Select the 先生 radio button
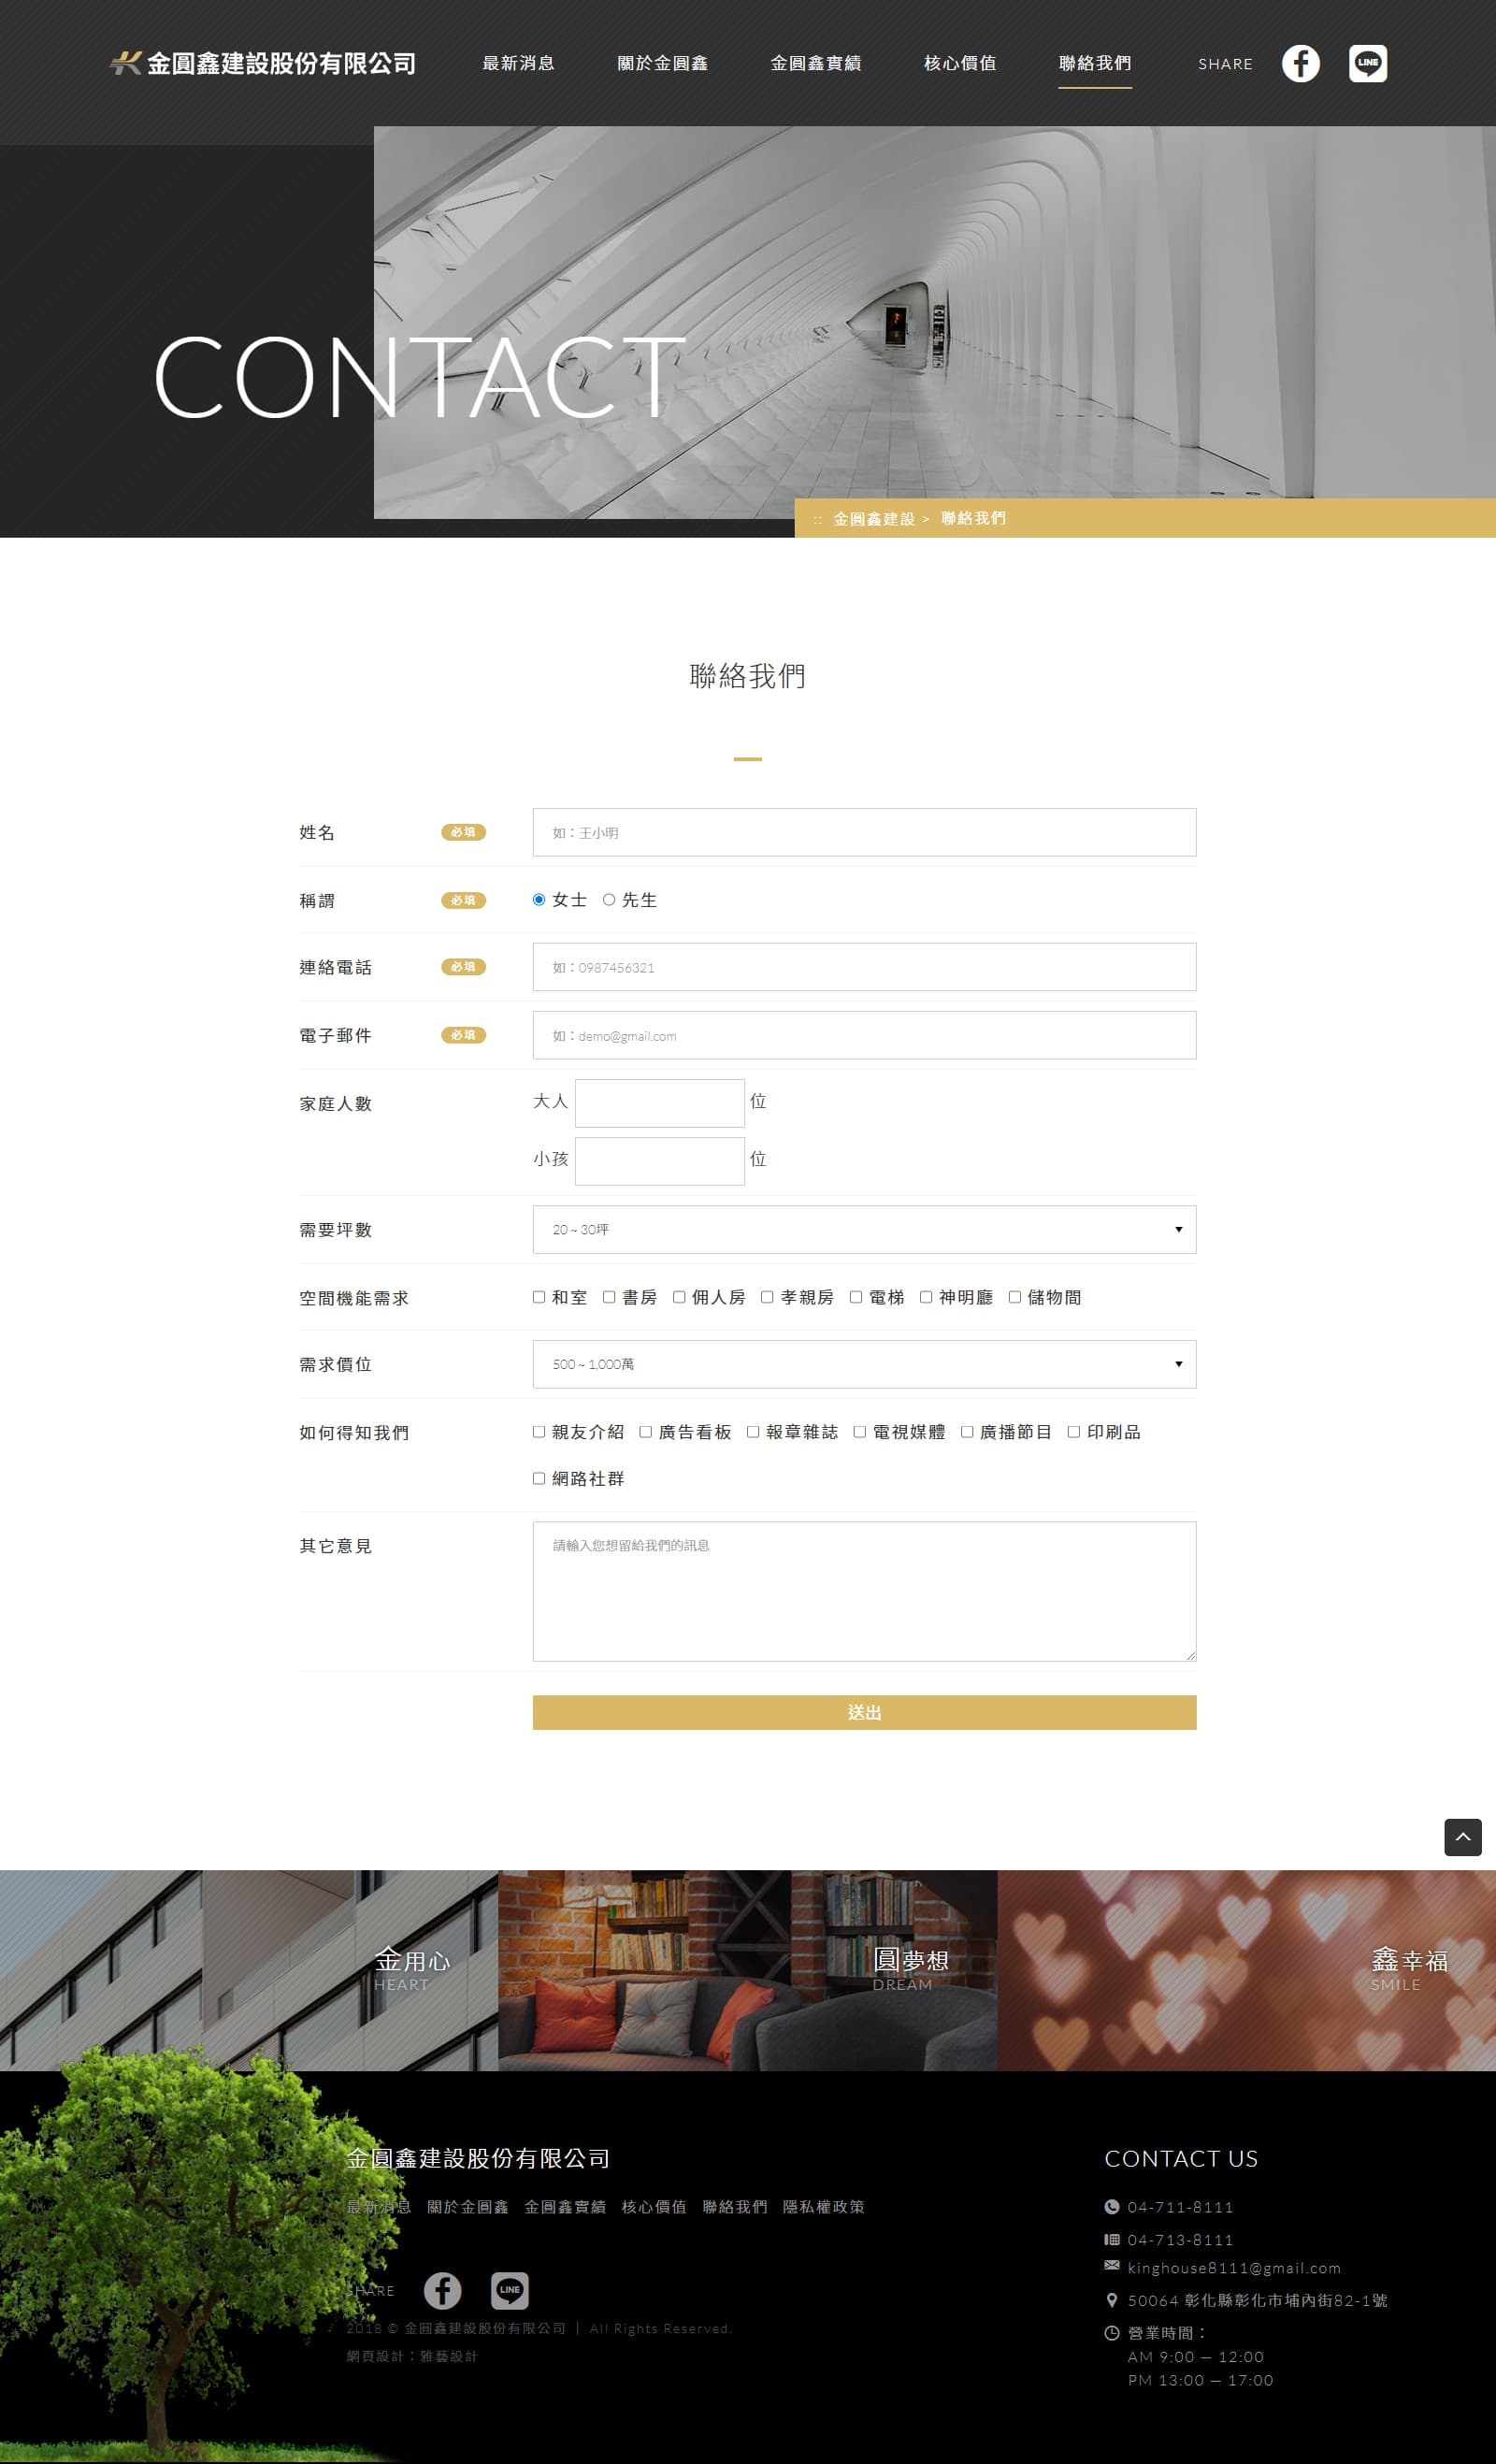1496x2464 pixels. (x=609, y=900)
